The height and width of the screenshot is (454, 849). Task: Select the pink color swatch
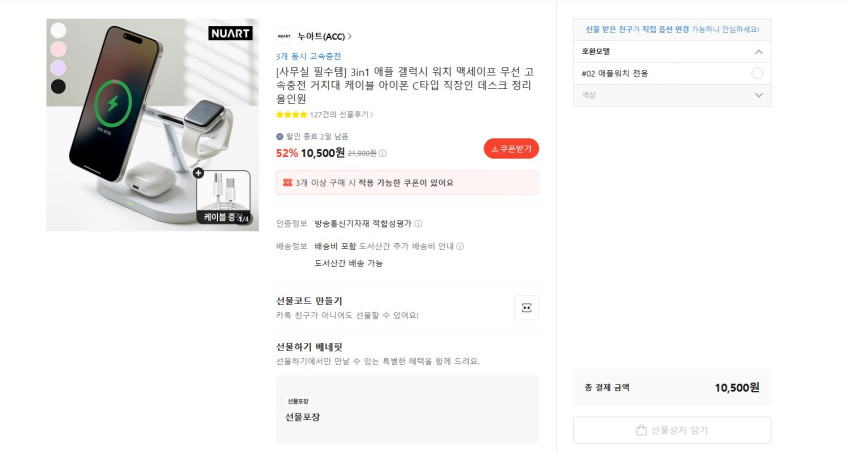(58, 48)
